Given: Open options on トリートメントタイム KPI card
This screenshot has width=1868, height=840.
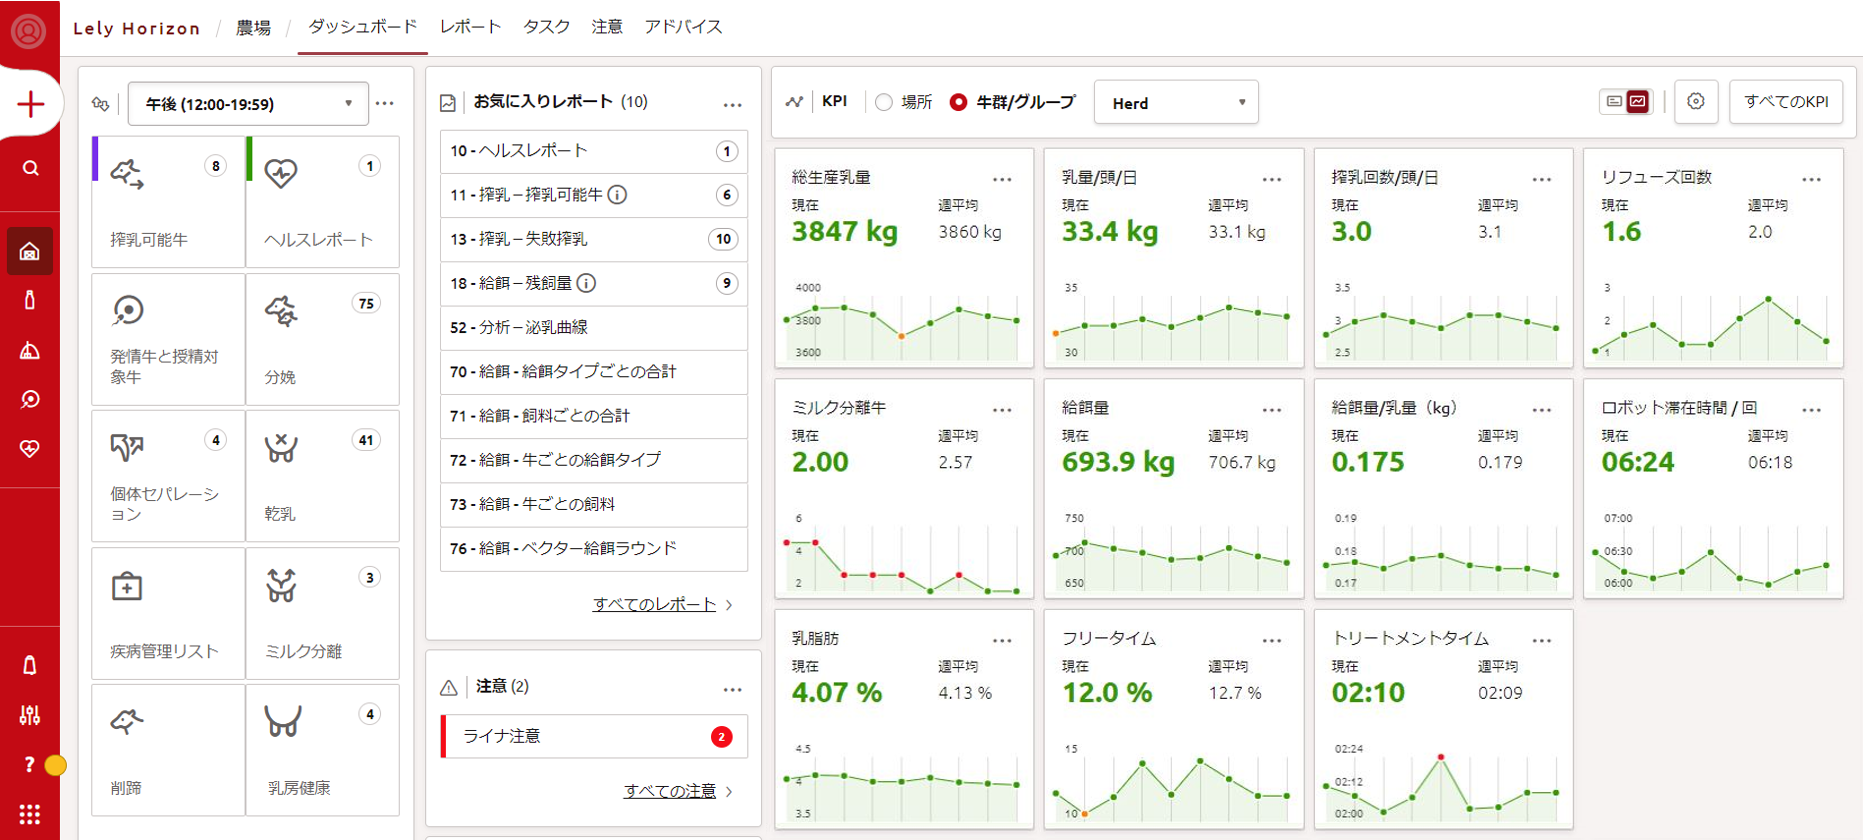Looking at the screenshot, I should (1542, 640).
